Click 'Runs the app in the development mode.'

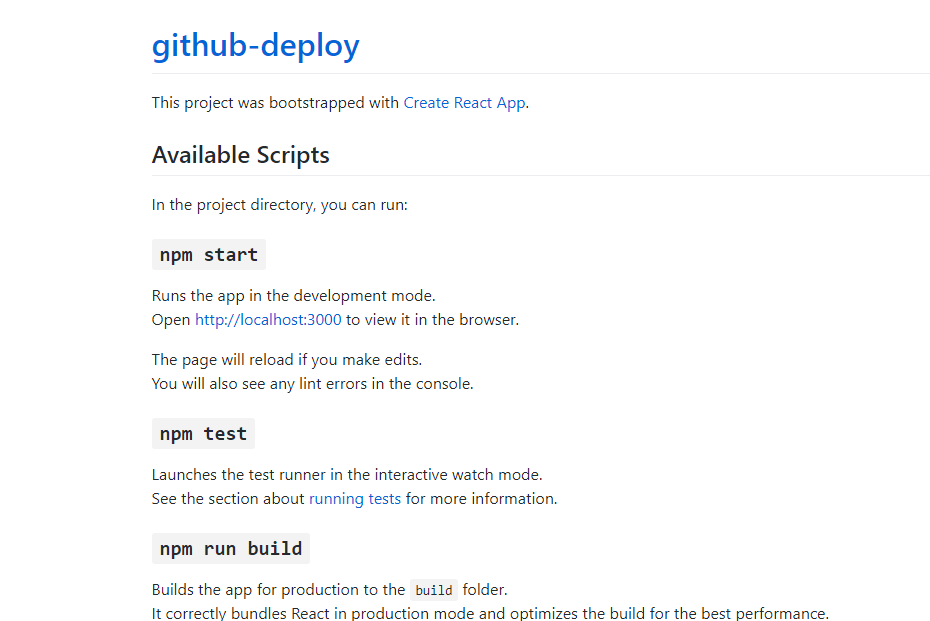(294, 295)
